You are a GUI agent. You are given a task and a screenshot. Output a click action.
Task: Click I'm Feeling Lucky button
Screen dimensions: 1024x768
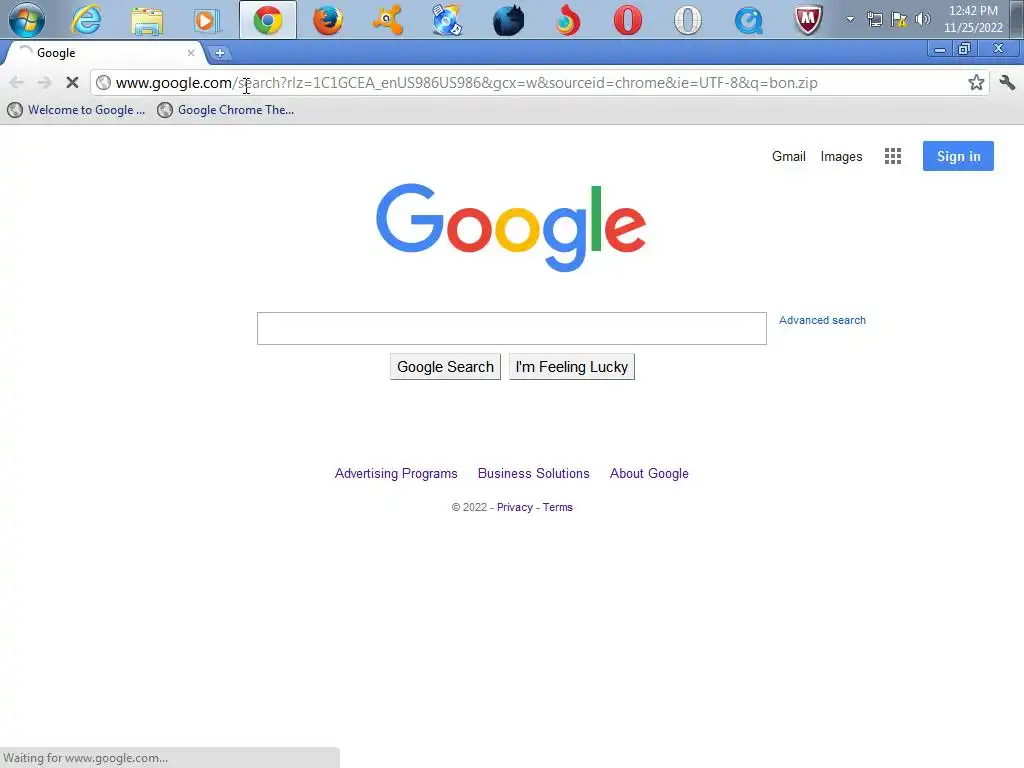(x=571, y=367)
